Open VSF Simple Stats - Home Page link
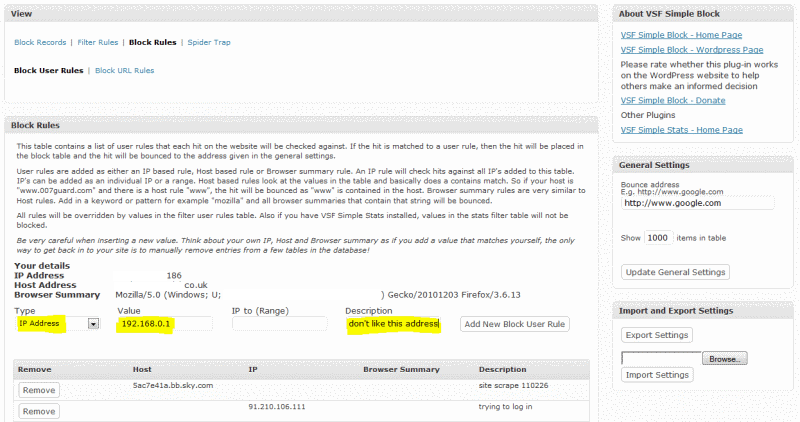The image size is (800, 422). 682,130
